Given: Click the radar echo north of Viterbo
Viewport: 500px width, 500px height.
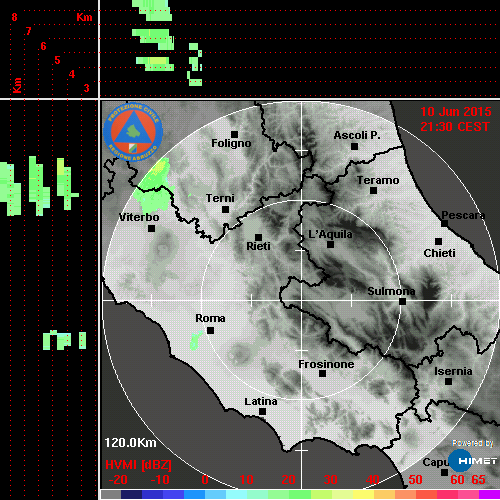Looking at the screenshot, I should 153,187.
